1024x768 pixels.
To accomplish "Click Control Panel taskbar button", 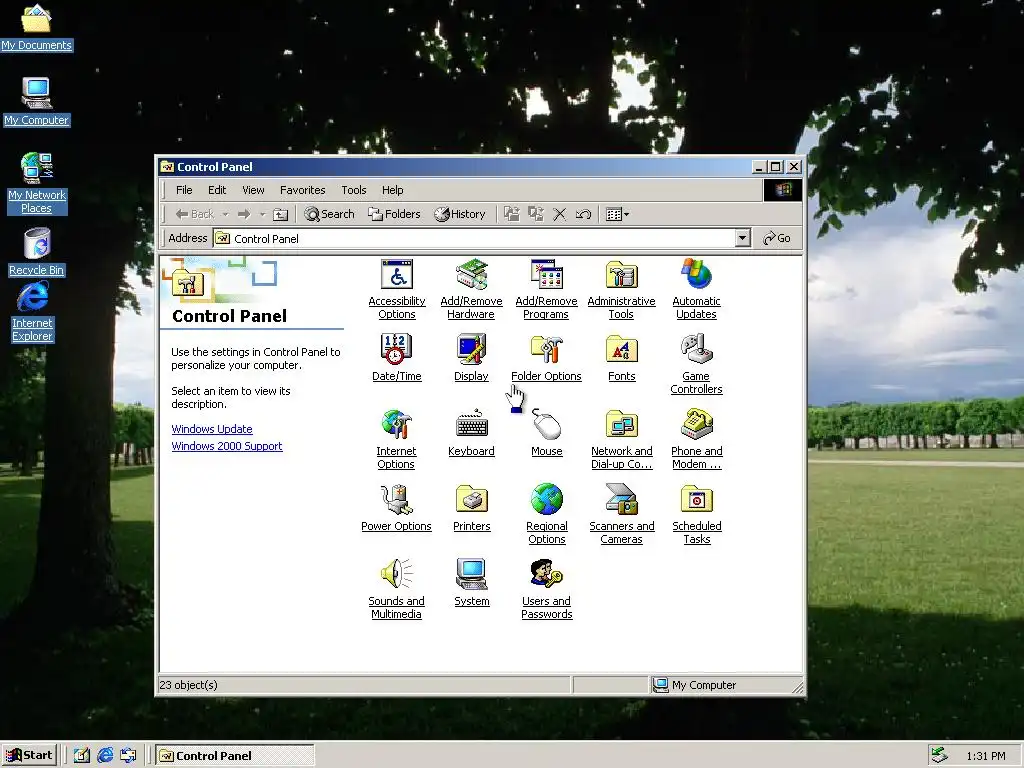I will click(x=235, y=756).
